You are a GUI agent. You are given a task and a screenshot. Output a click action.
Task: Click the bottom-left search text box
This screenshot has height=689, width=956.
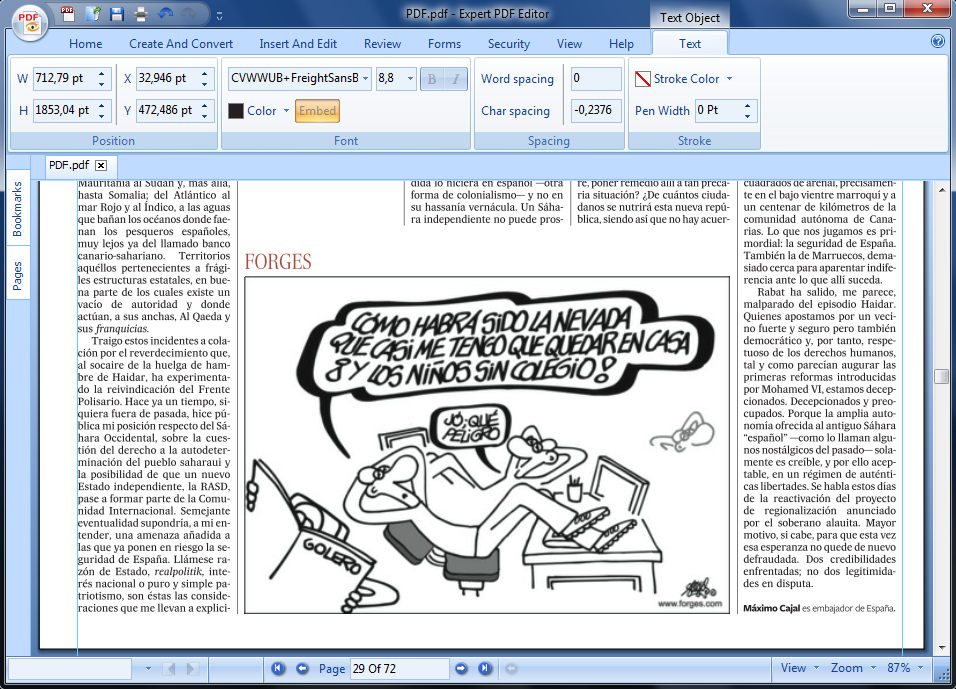pos(70,669)
